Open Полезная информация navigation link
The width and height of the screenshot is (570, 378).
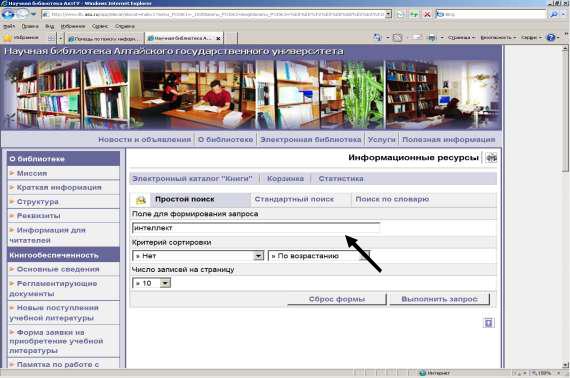pyautogui.click(x=449, y=140)
